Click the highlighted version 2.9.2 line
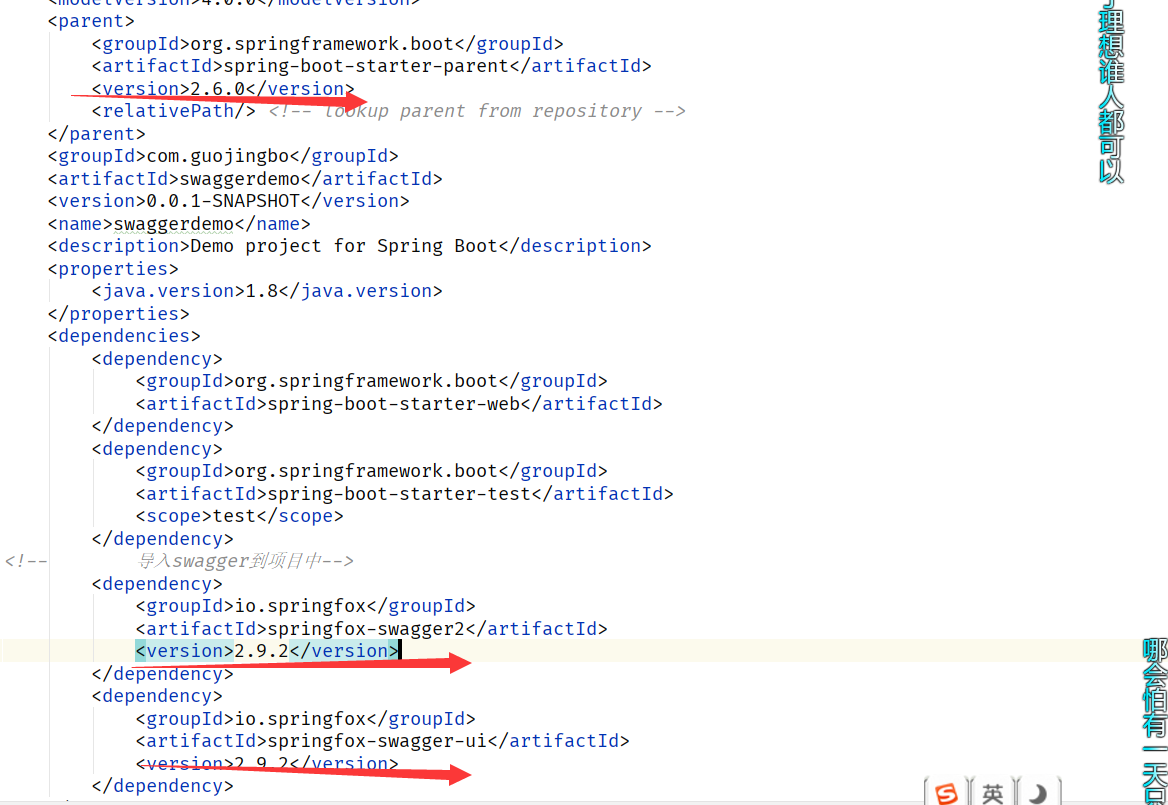The image size is (1168, 805). coord(267,651)
